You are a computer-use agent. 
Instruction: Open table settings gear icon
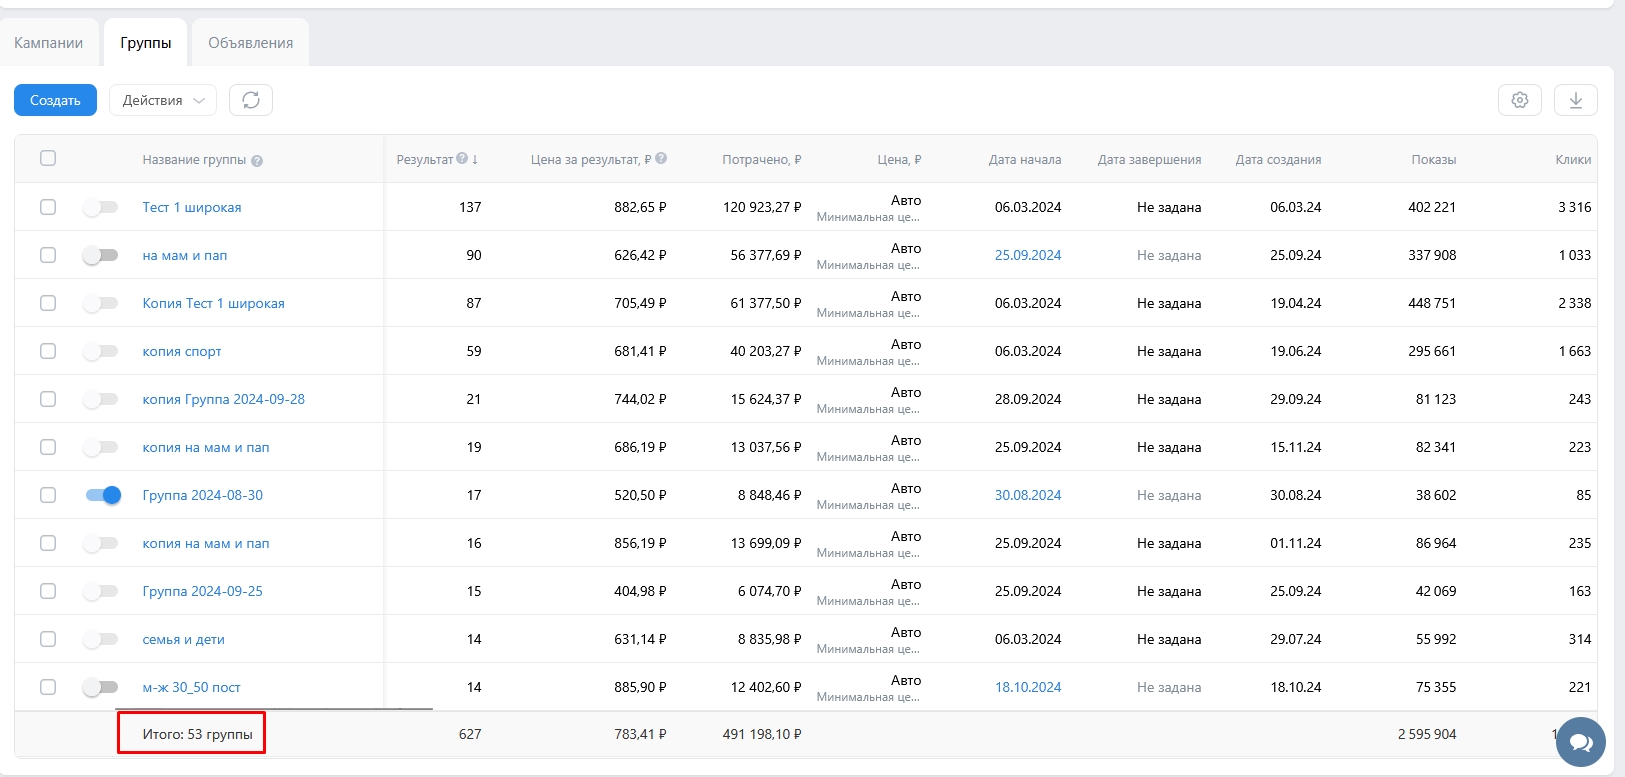pos(1520,100)
